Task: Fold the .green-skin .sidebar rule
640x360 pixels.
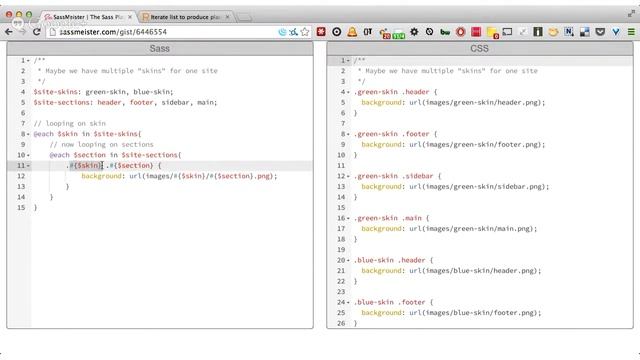Action: point(348,176)
